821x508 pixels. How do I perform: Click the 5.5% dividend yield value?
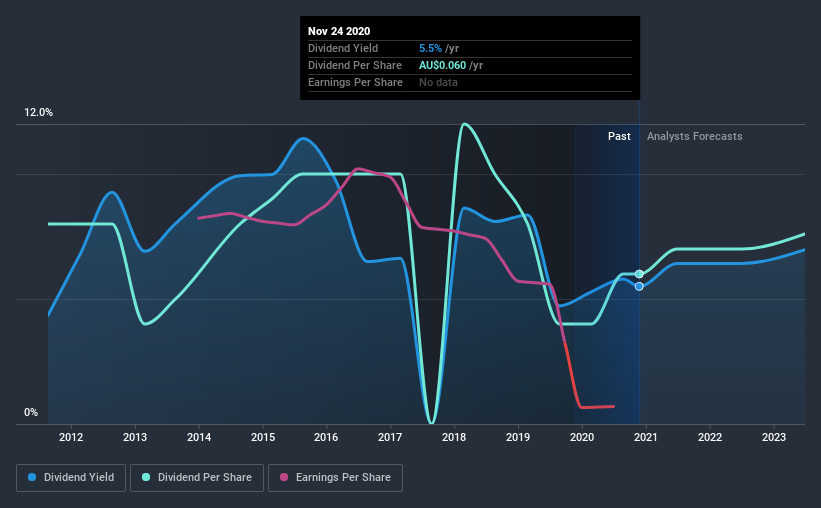point(430,48)
